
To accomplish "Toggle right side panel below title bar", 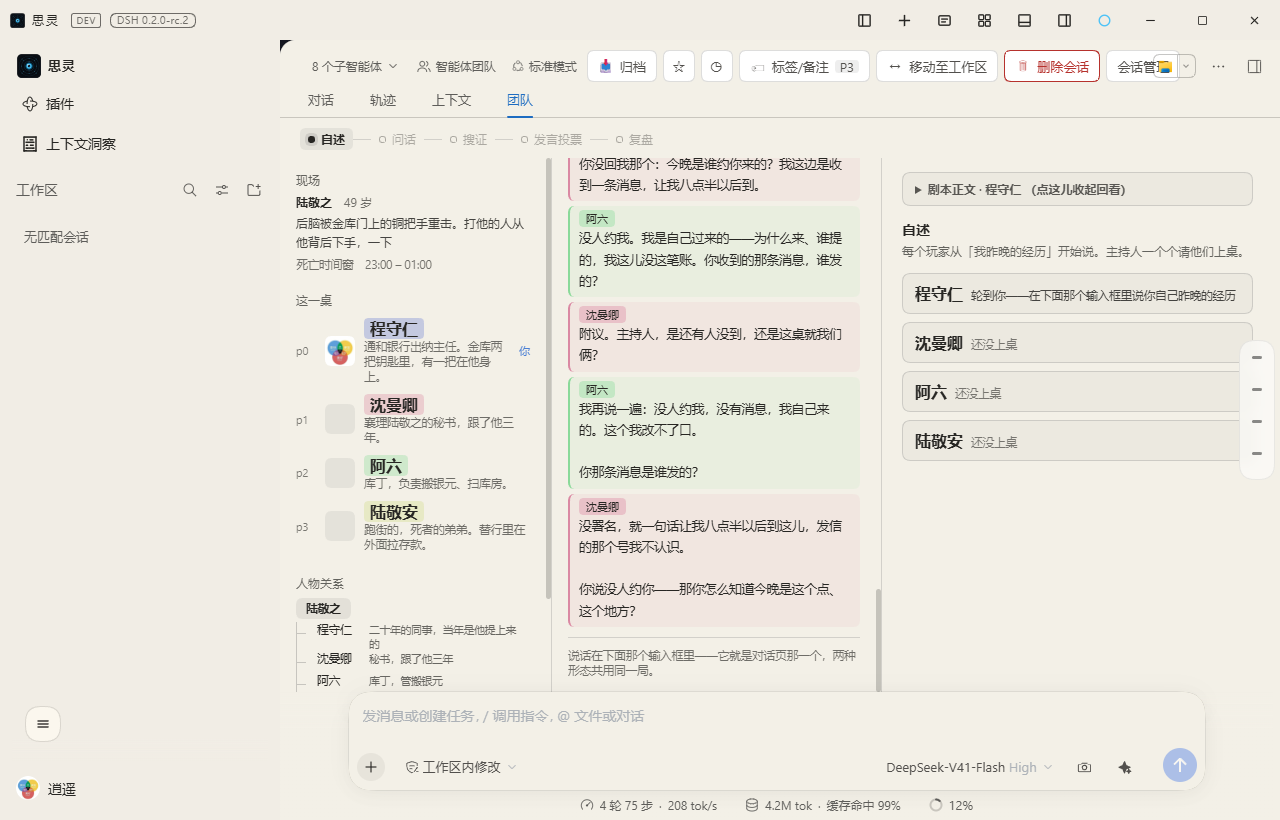I will [1255, 67].
